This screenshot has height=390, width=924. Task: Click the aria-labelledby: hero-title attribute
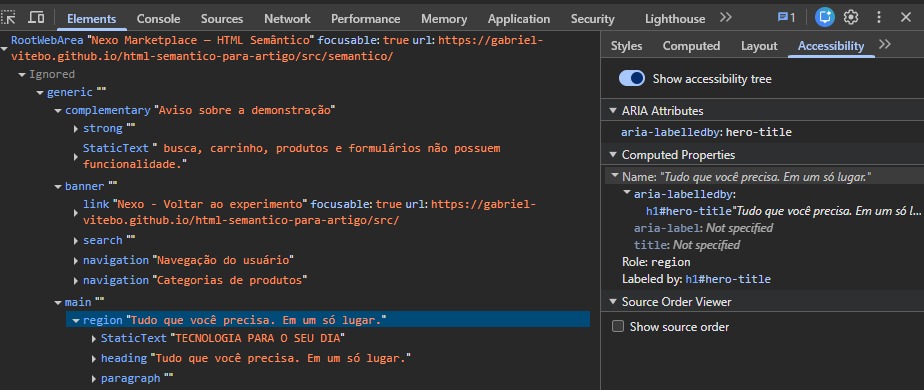[x=706, y=133]
